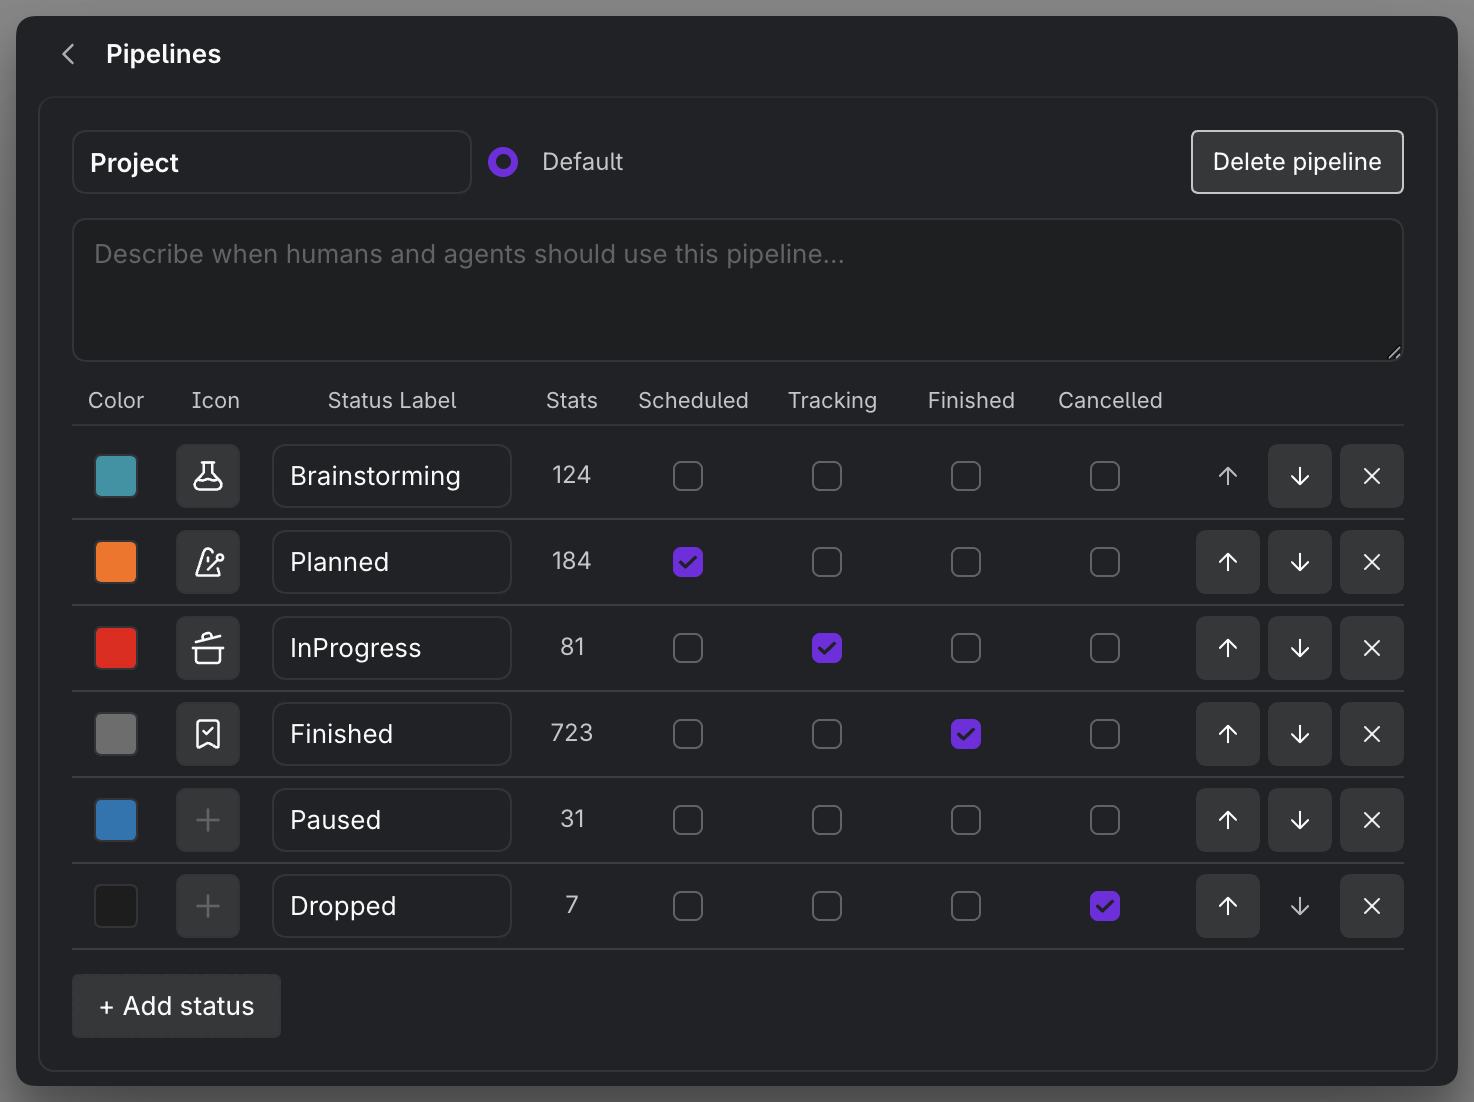Image resolution: width=1474 pixels, height=1102 pixels.
Task: Enable Tracking for Brainstorming
Action: pos(827,476)
